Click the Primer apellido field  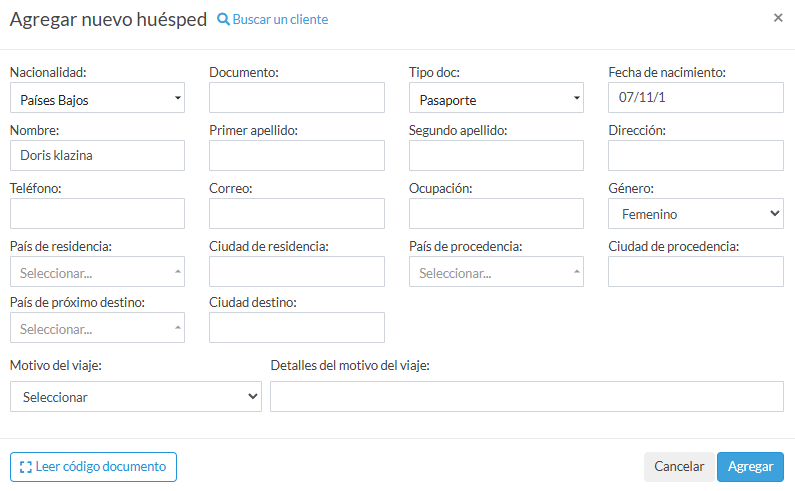(x=297, y=156)
